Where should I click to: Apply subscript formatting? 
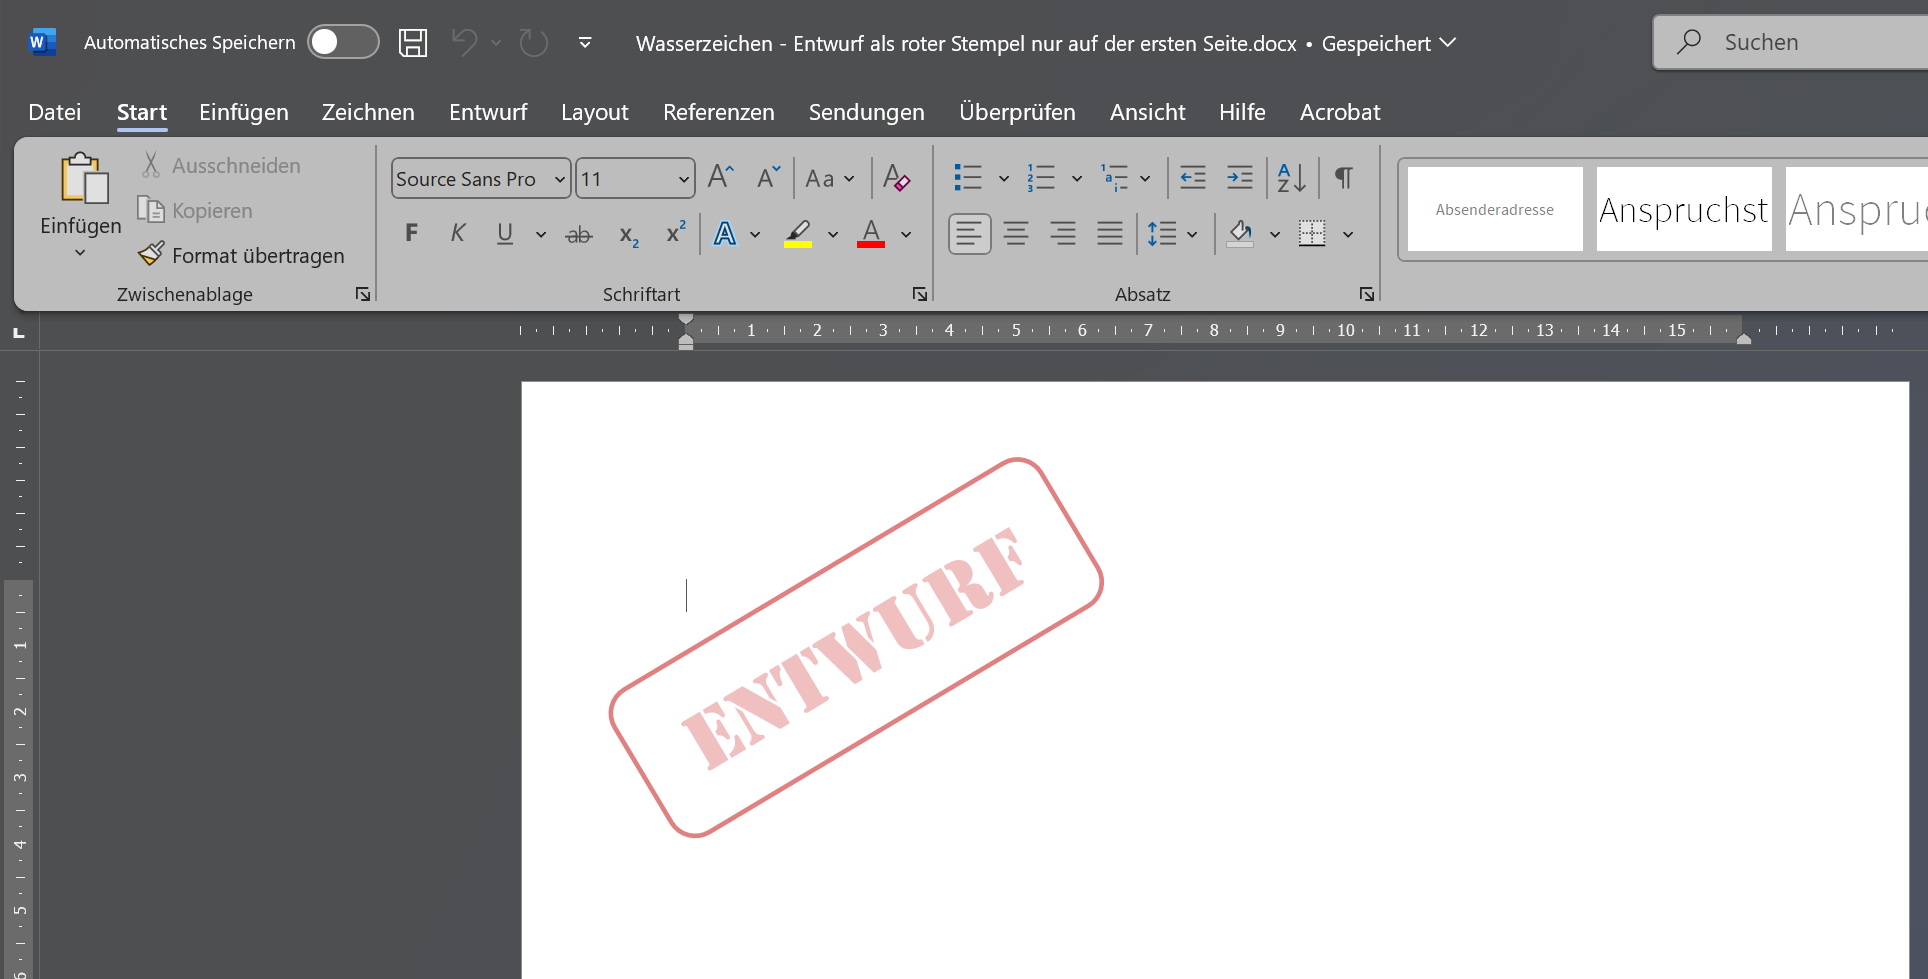[x=629, y=235]
